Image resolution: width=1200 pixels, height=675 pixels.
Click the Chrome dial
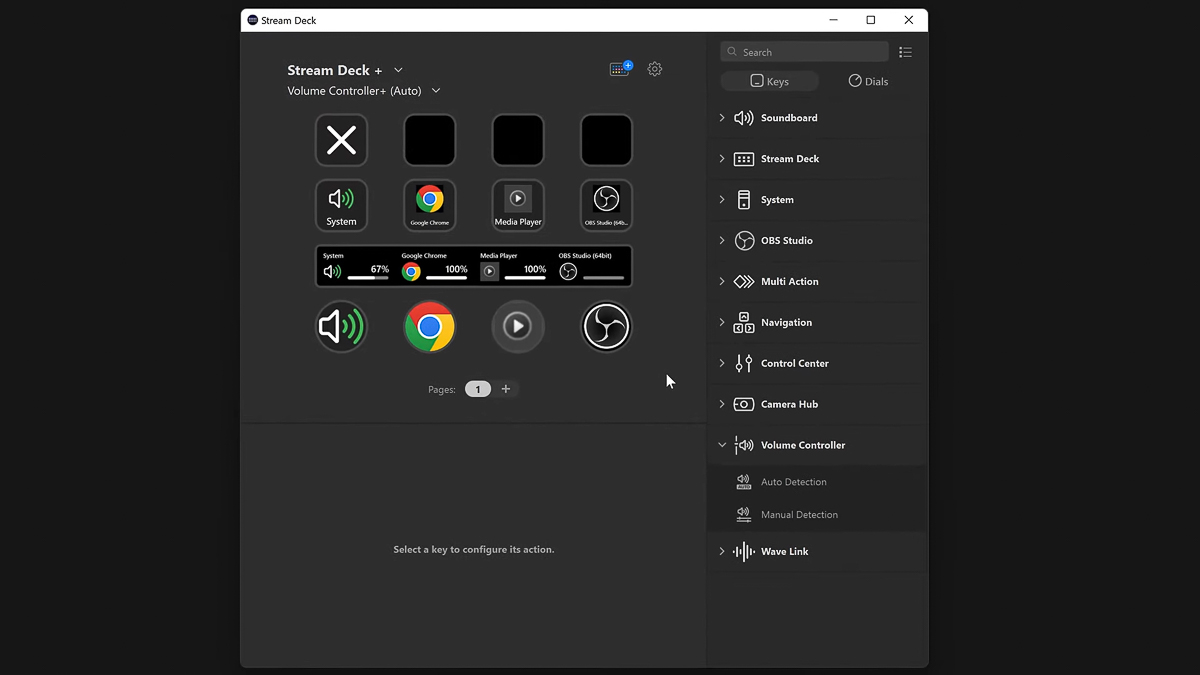point(430,326)
